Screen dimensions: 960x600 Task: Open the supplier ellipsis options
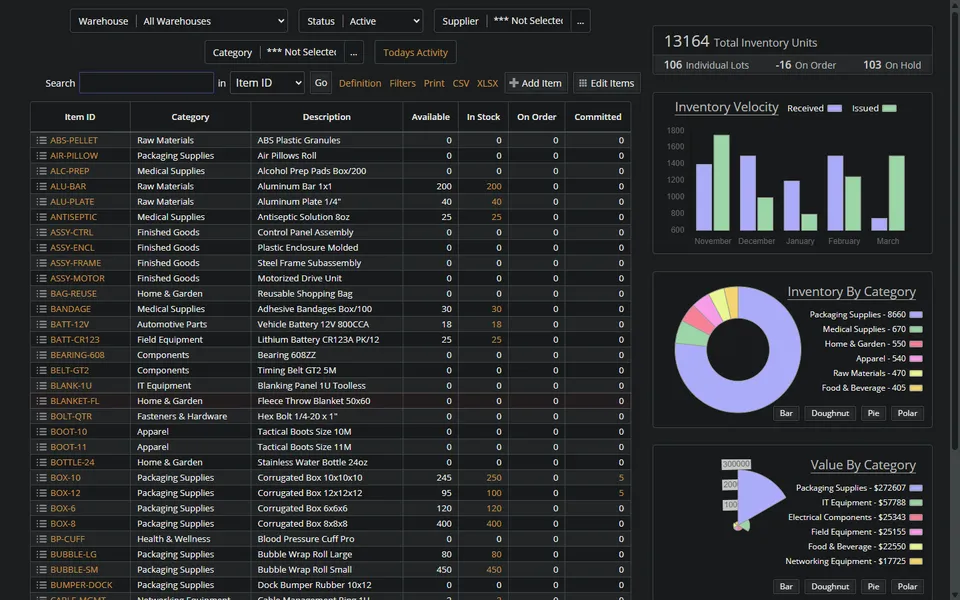580,20
